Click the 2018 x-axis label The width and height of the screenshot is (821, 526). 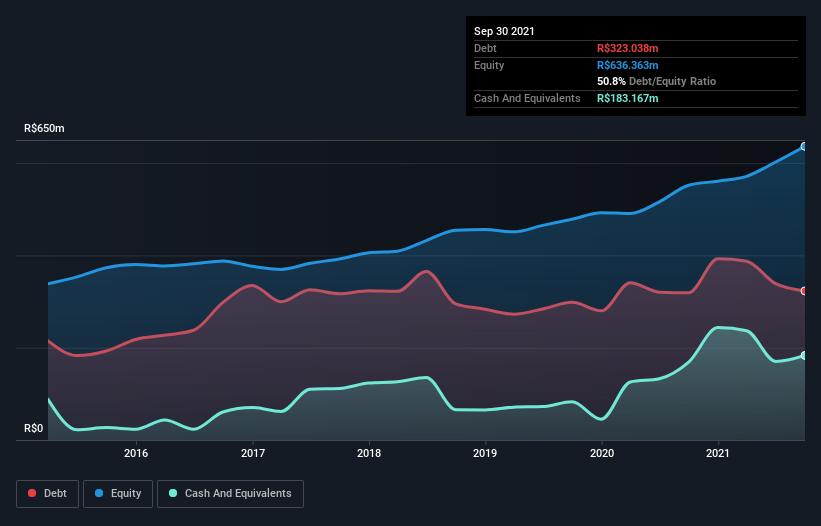pos(369,453)
